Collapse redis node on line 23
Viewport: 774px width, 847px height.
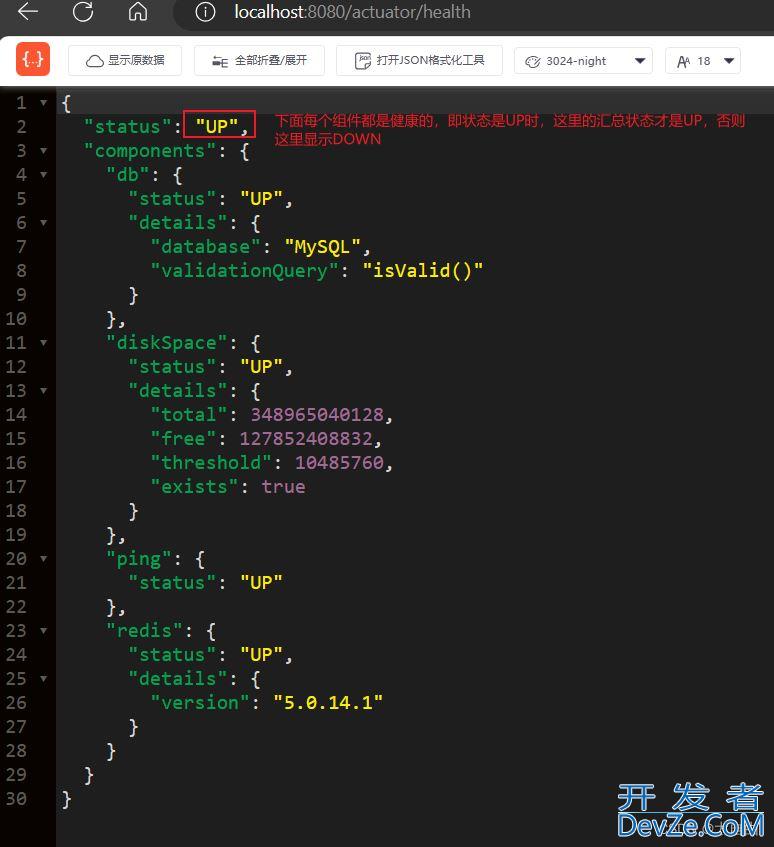43,630
